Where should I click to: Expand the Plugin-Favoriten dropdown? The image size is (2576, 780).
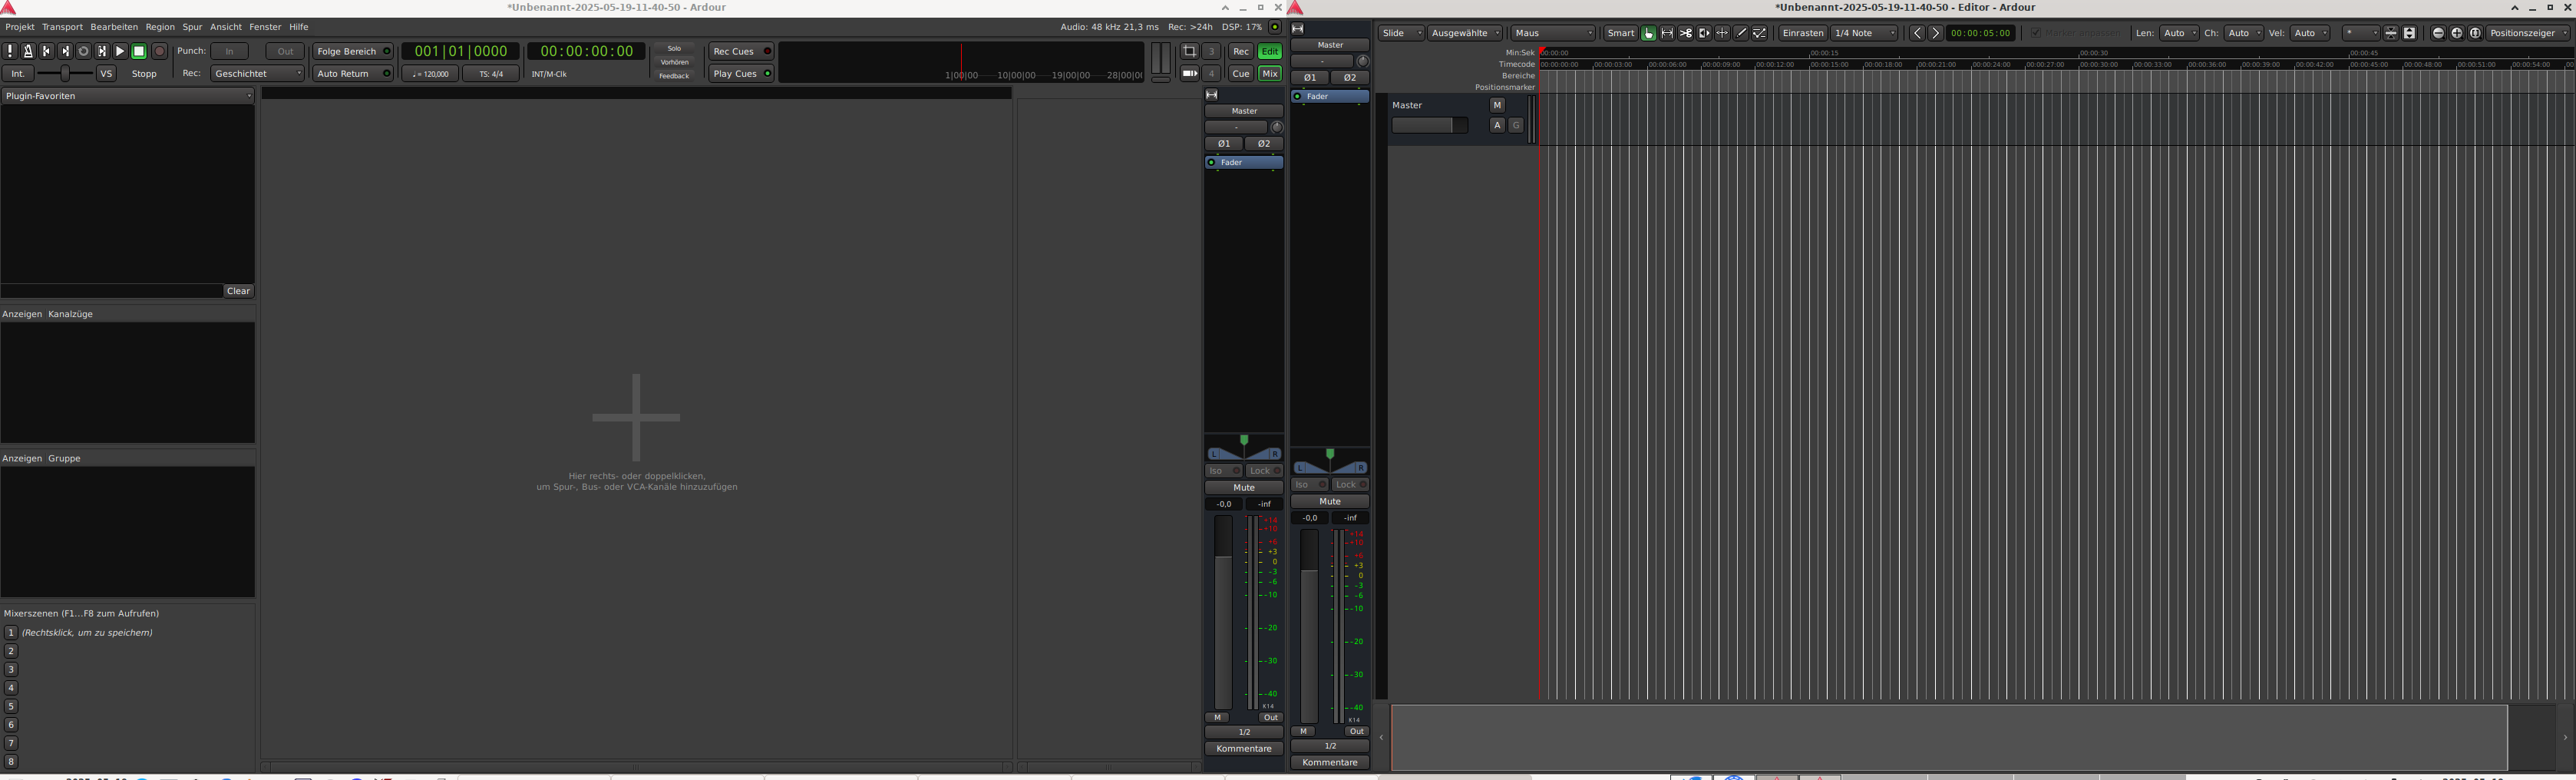(127, 96)
